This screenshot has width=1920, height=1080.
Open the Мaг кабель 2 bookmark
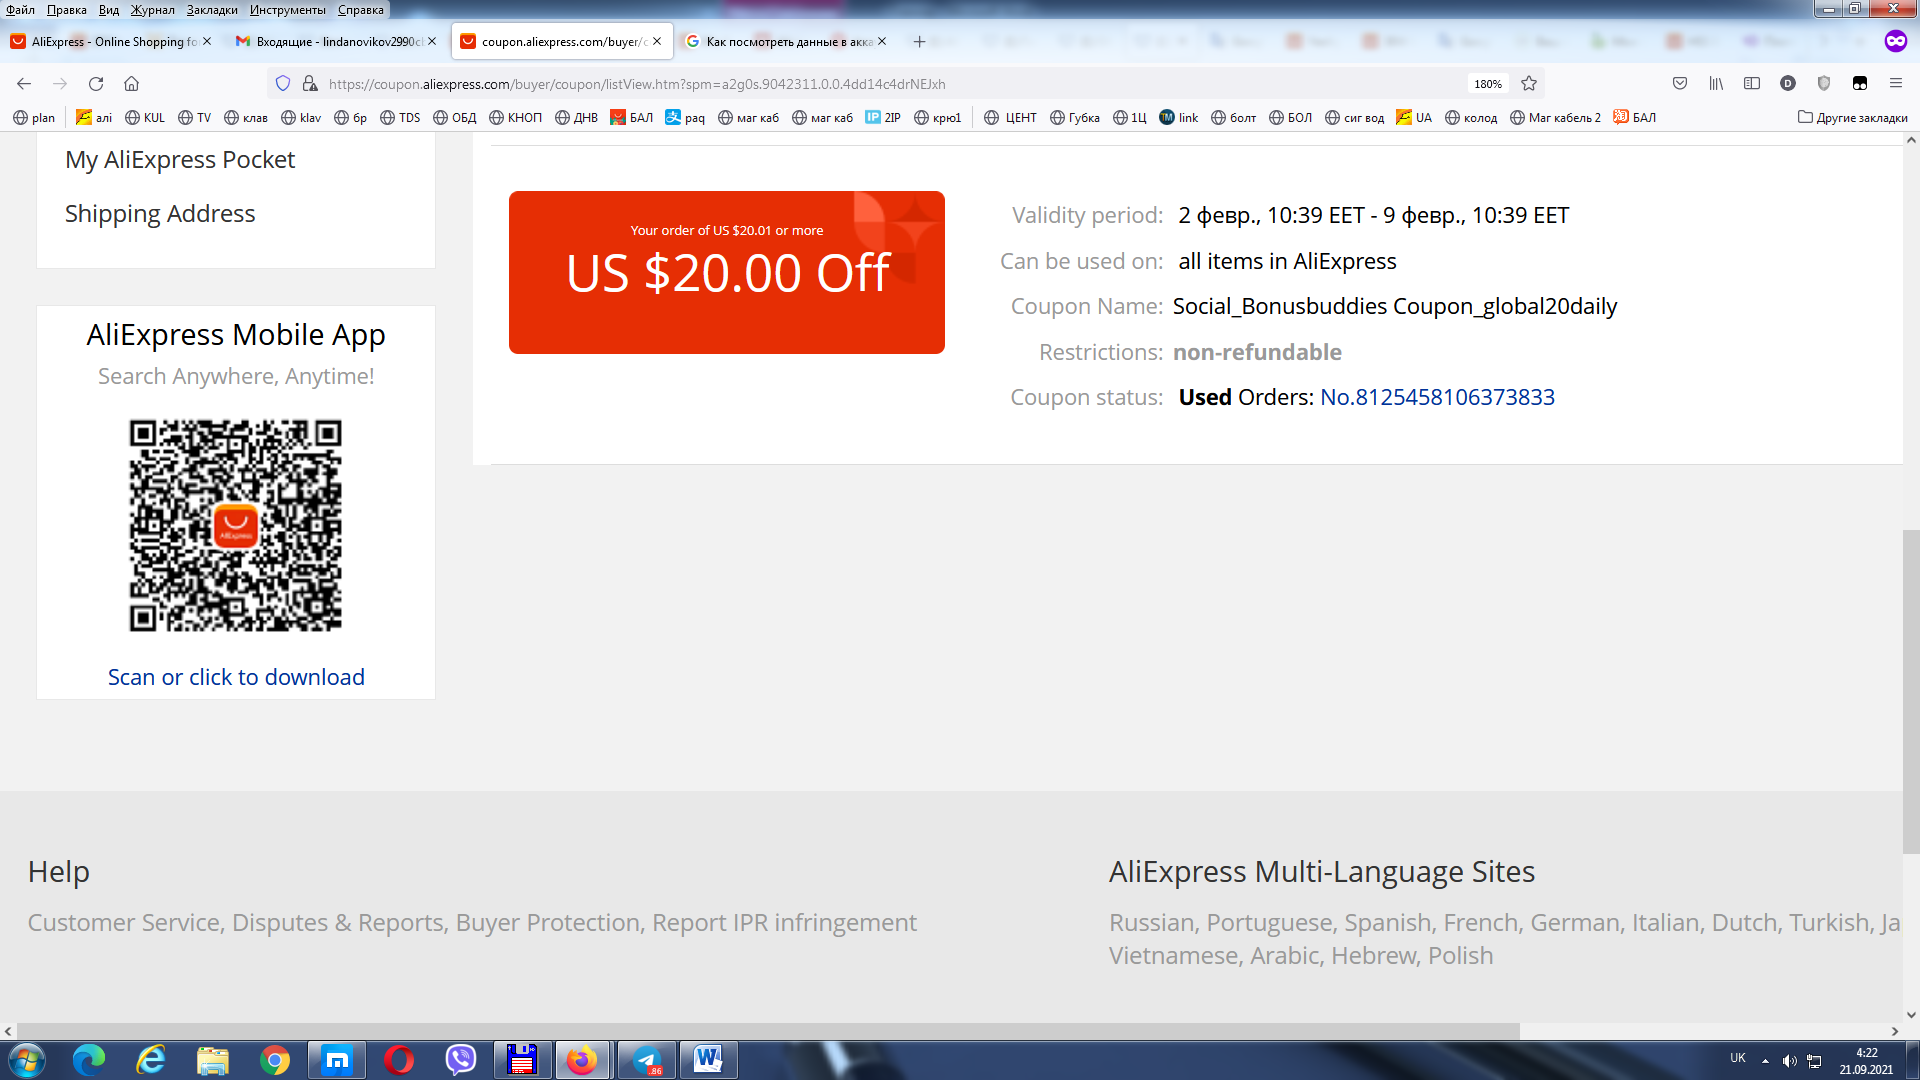pyautogui.click(x=1556, y=118)
